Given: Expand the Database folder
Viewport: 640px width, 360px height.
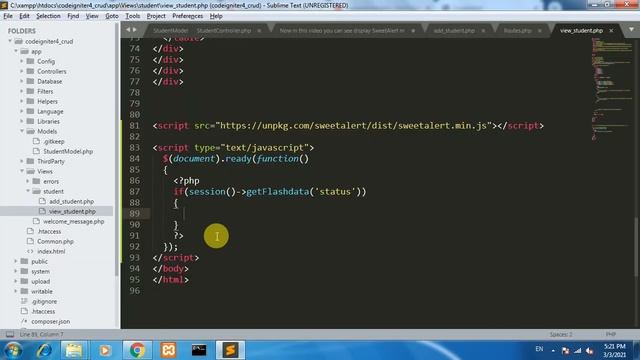Looking at the screenshot, I should click(22, 81).
